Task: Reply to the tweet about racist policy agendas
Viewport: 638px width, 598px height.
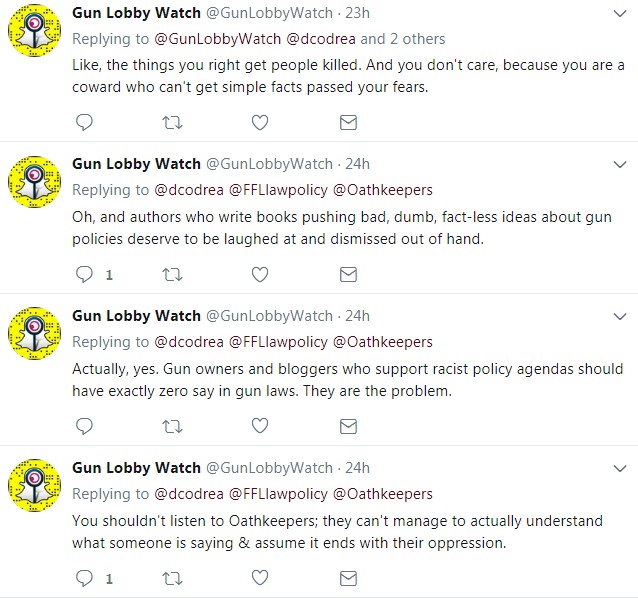Action: 85,426
